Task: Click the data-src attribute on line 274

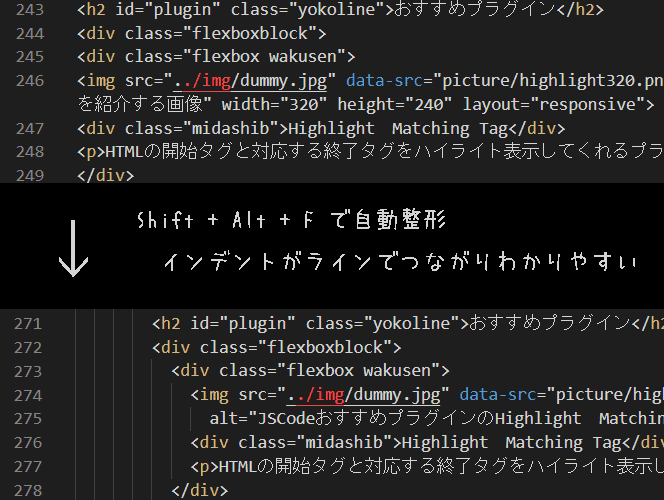Action: (x=498, y=395)
